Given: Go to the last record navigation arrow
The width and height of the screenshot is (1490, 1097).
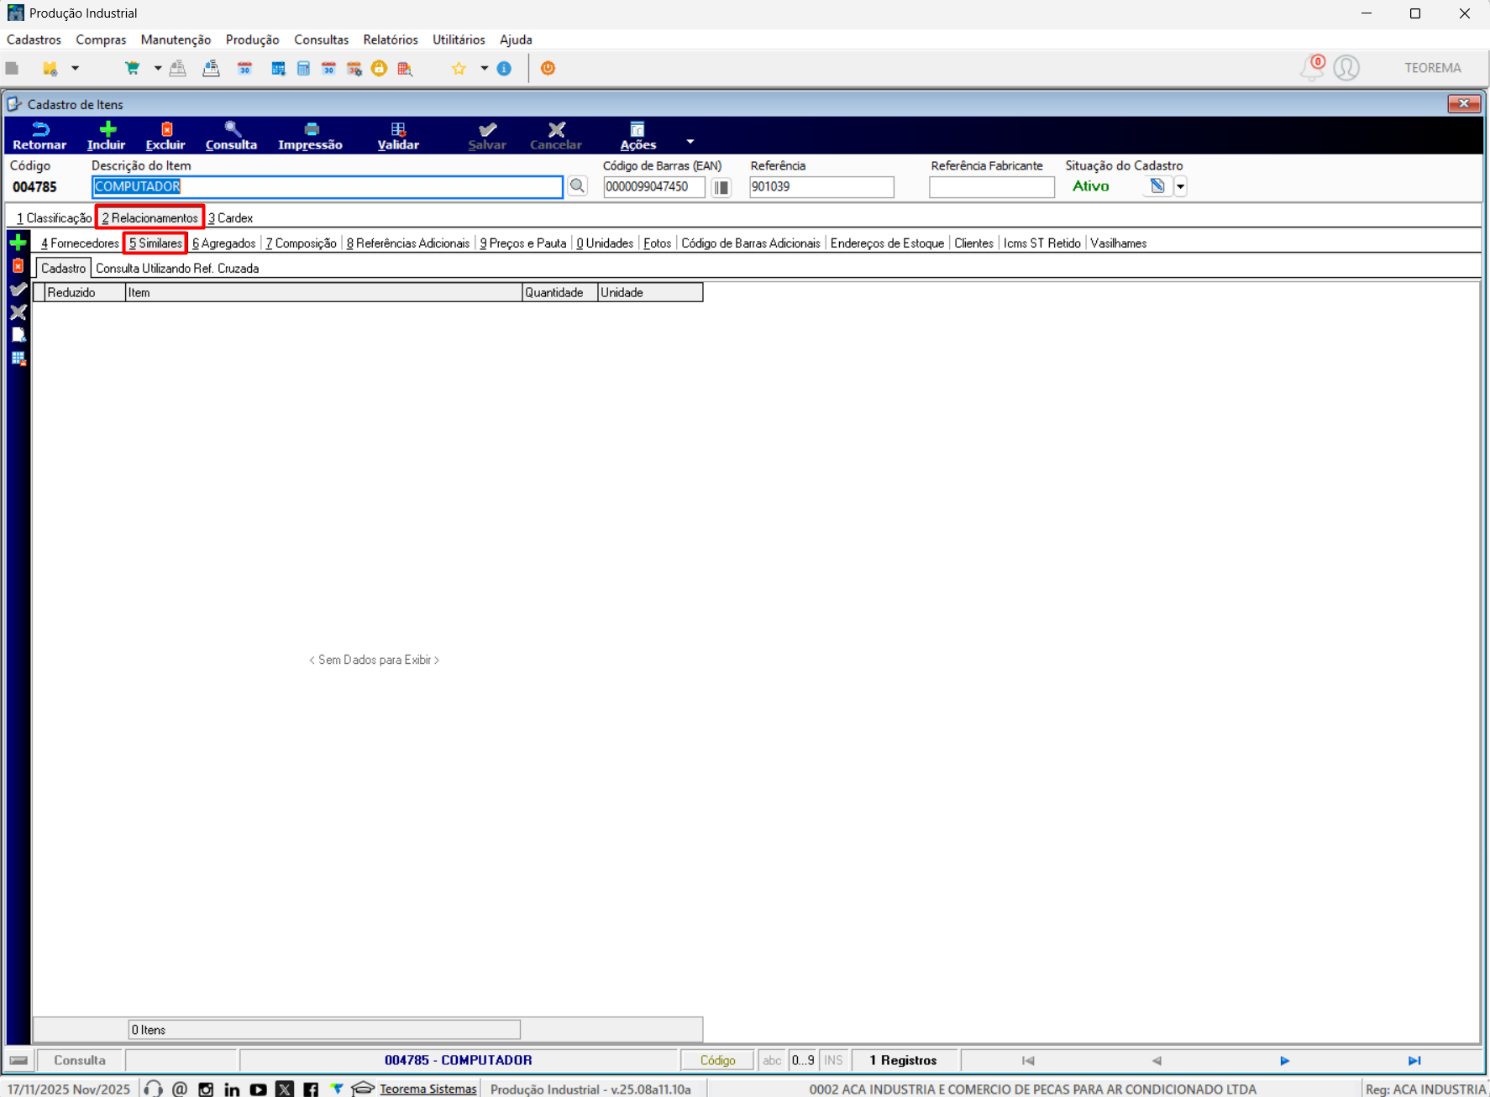Looking at the screenshot, I should tap(1414, 1060).
